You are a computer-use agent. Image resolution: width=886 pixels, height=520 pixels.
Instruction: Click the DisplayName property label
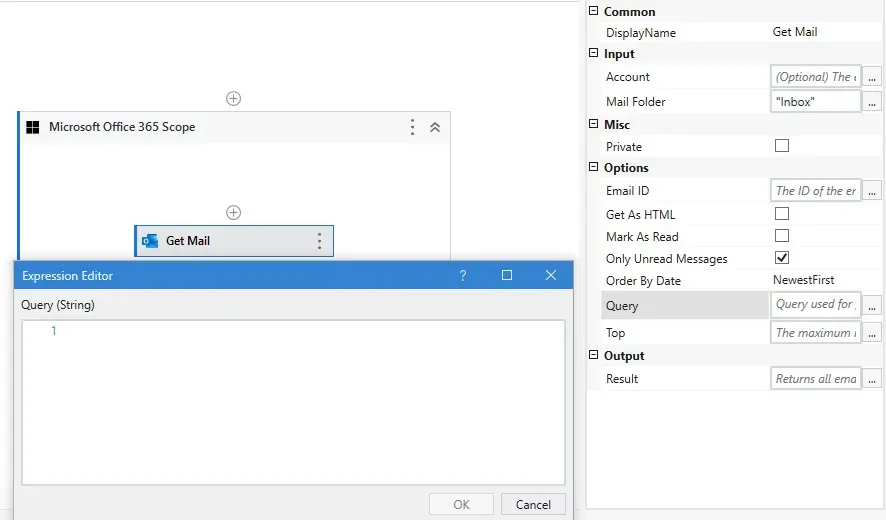(641, 33)
